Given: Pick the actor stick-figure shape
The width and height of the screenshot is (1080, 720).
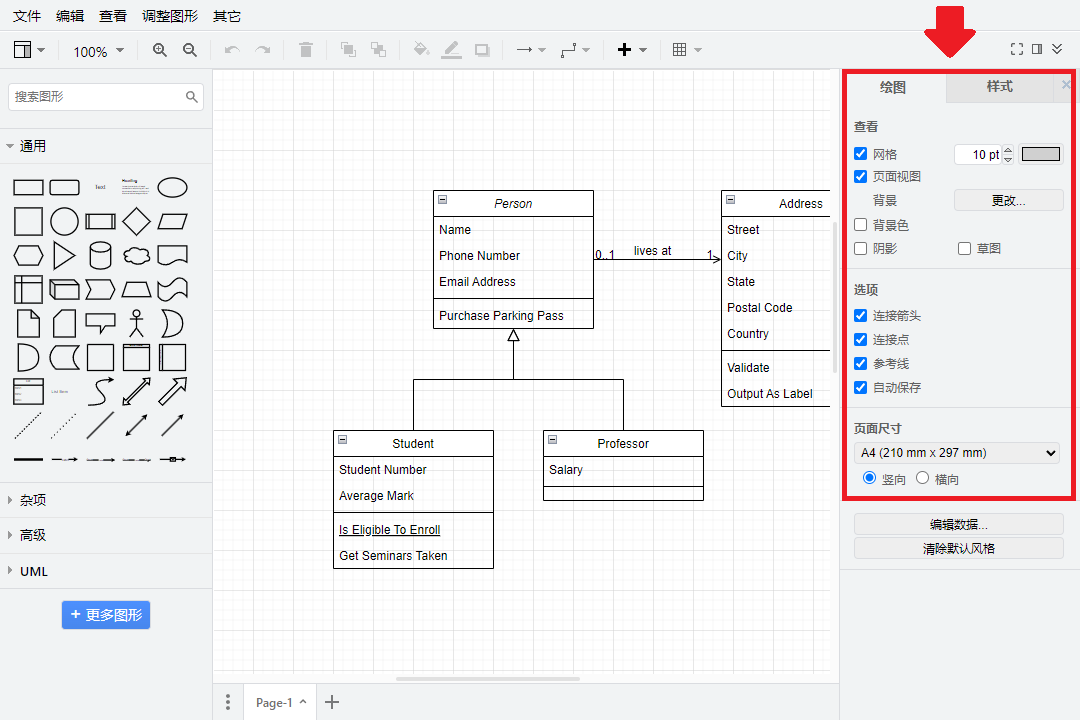Looking at the screenshot, I should [x=136, y=323].
